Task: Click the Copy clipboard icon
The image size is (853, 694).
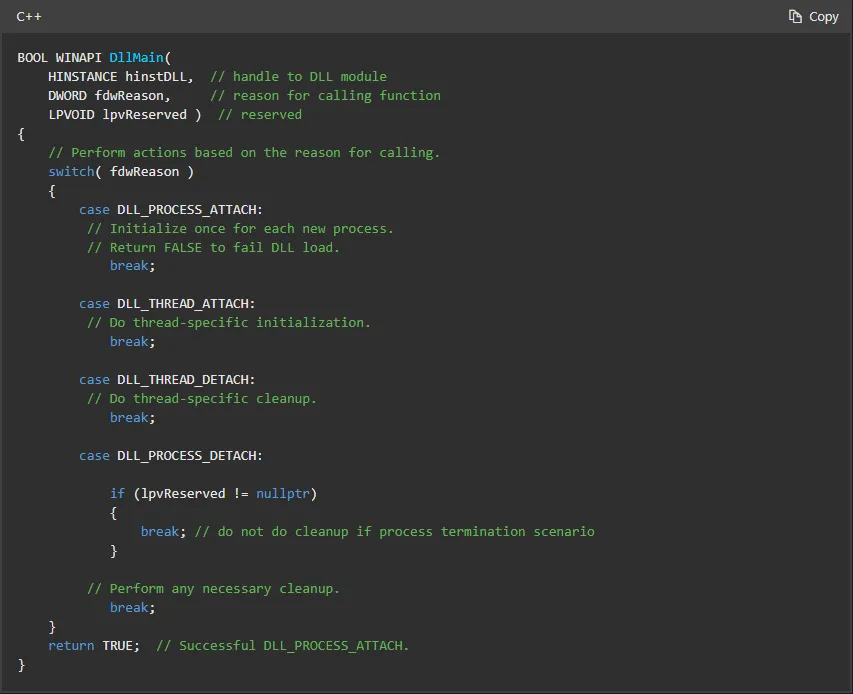Action: click(x=795, y=16)
